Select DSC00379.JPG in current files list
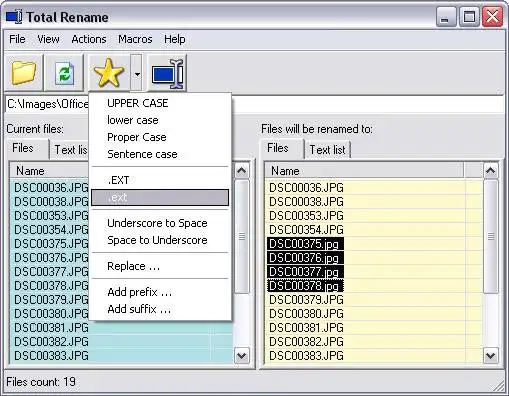This screenshot has height=396, width=509. (51, 300)
